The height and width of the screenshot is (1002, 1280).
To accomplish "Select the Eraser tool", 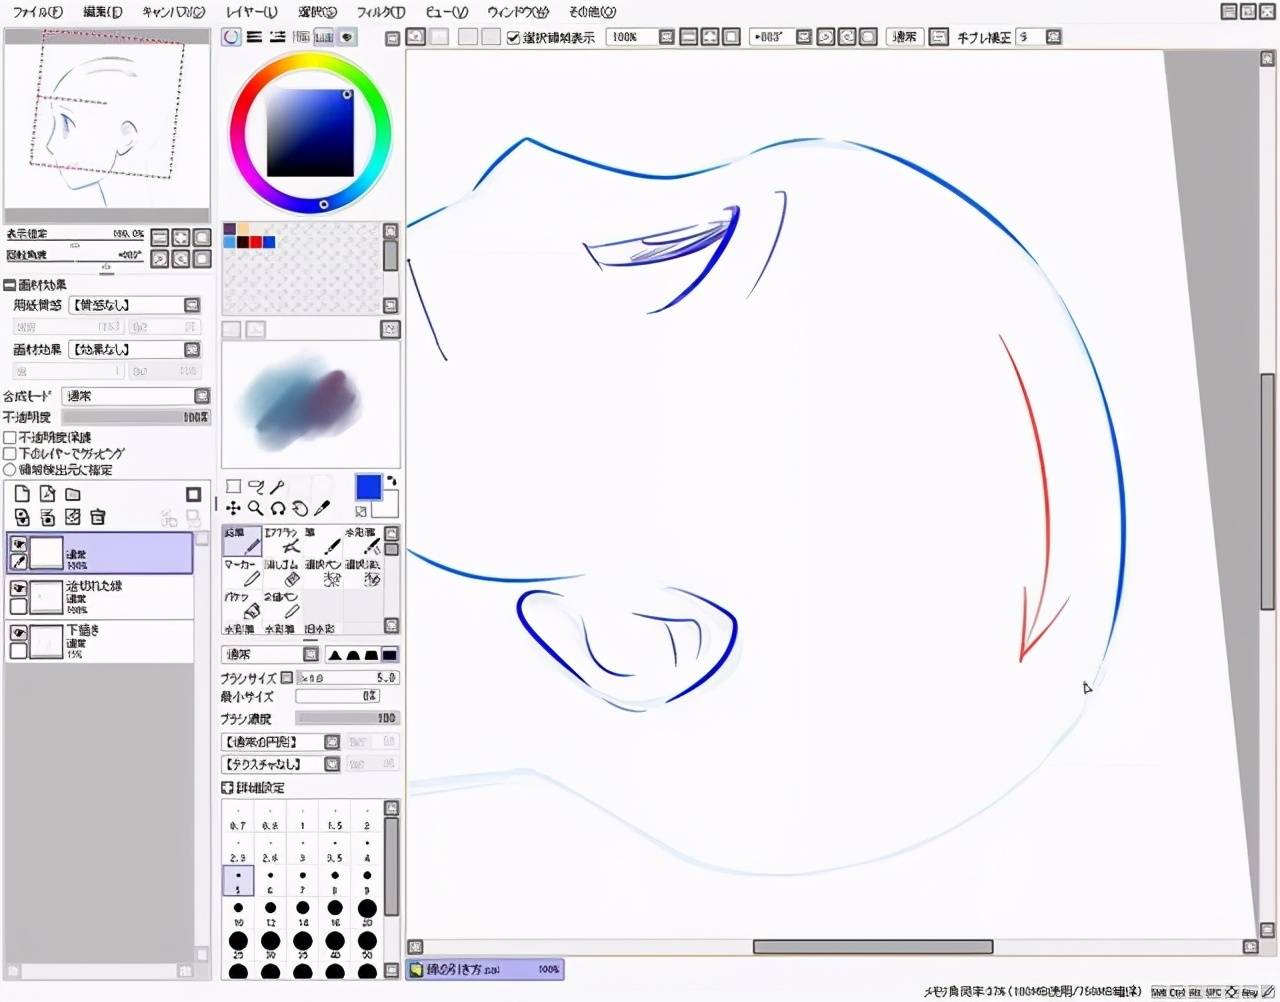I will tap(282, 573).
